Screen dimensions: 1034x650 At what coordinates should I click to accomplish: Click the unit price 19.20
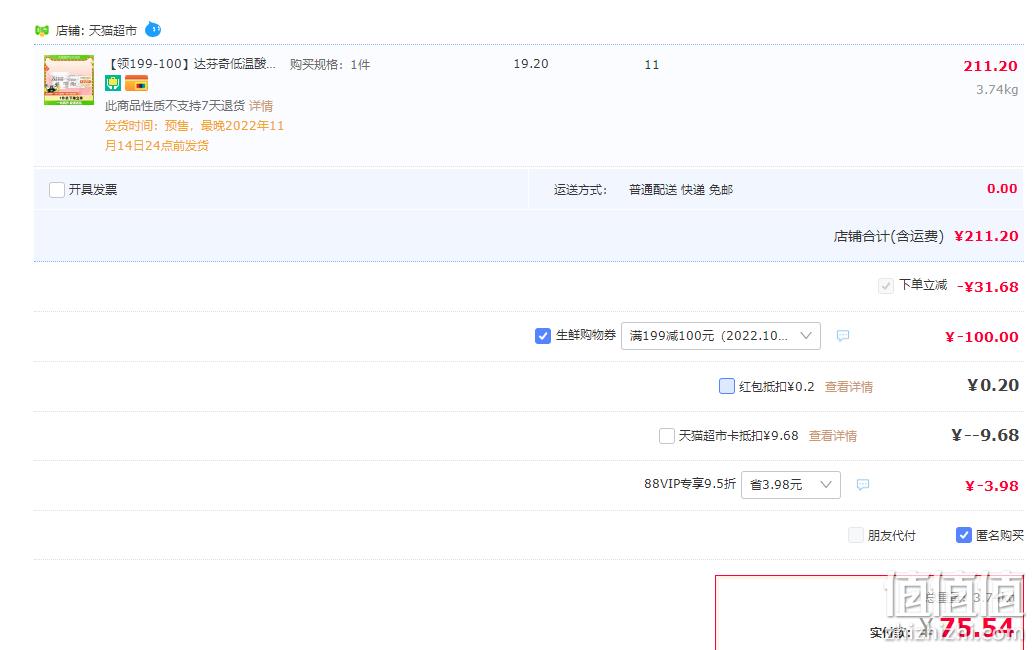(531, 64)
